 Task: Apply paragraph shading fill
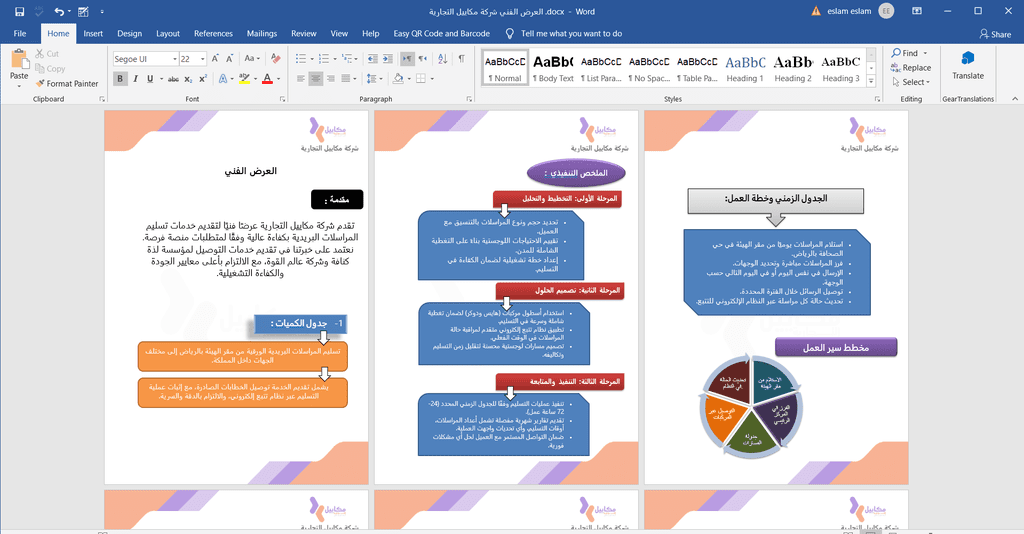(x=398, y=79)
